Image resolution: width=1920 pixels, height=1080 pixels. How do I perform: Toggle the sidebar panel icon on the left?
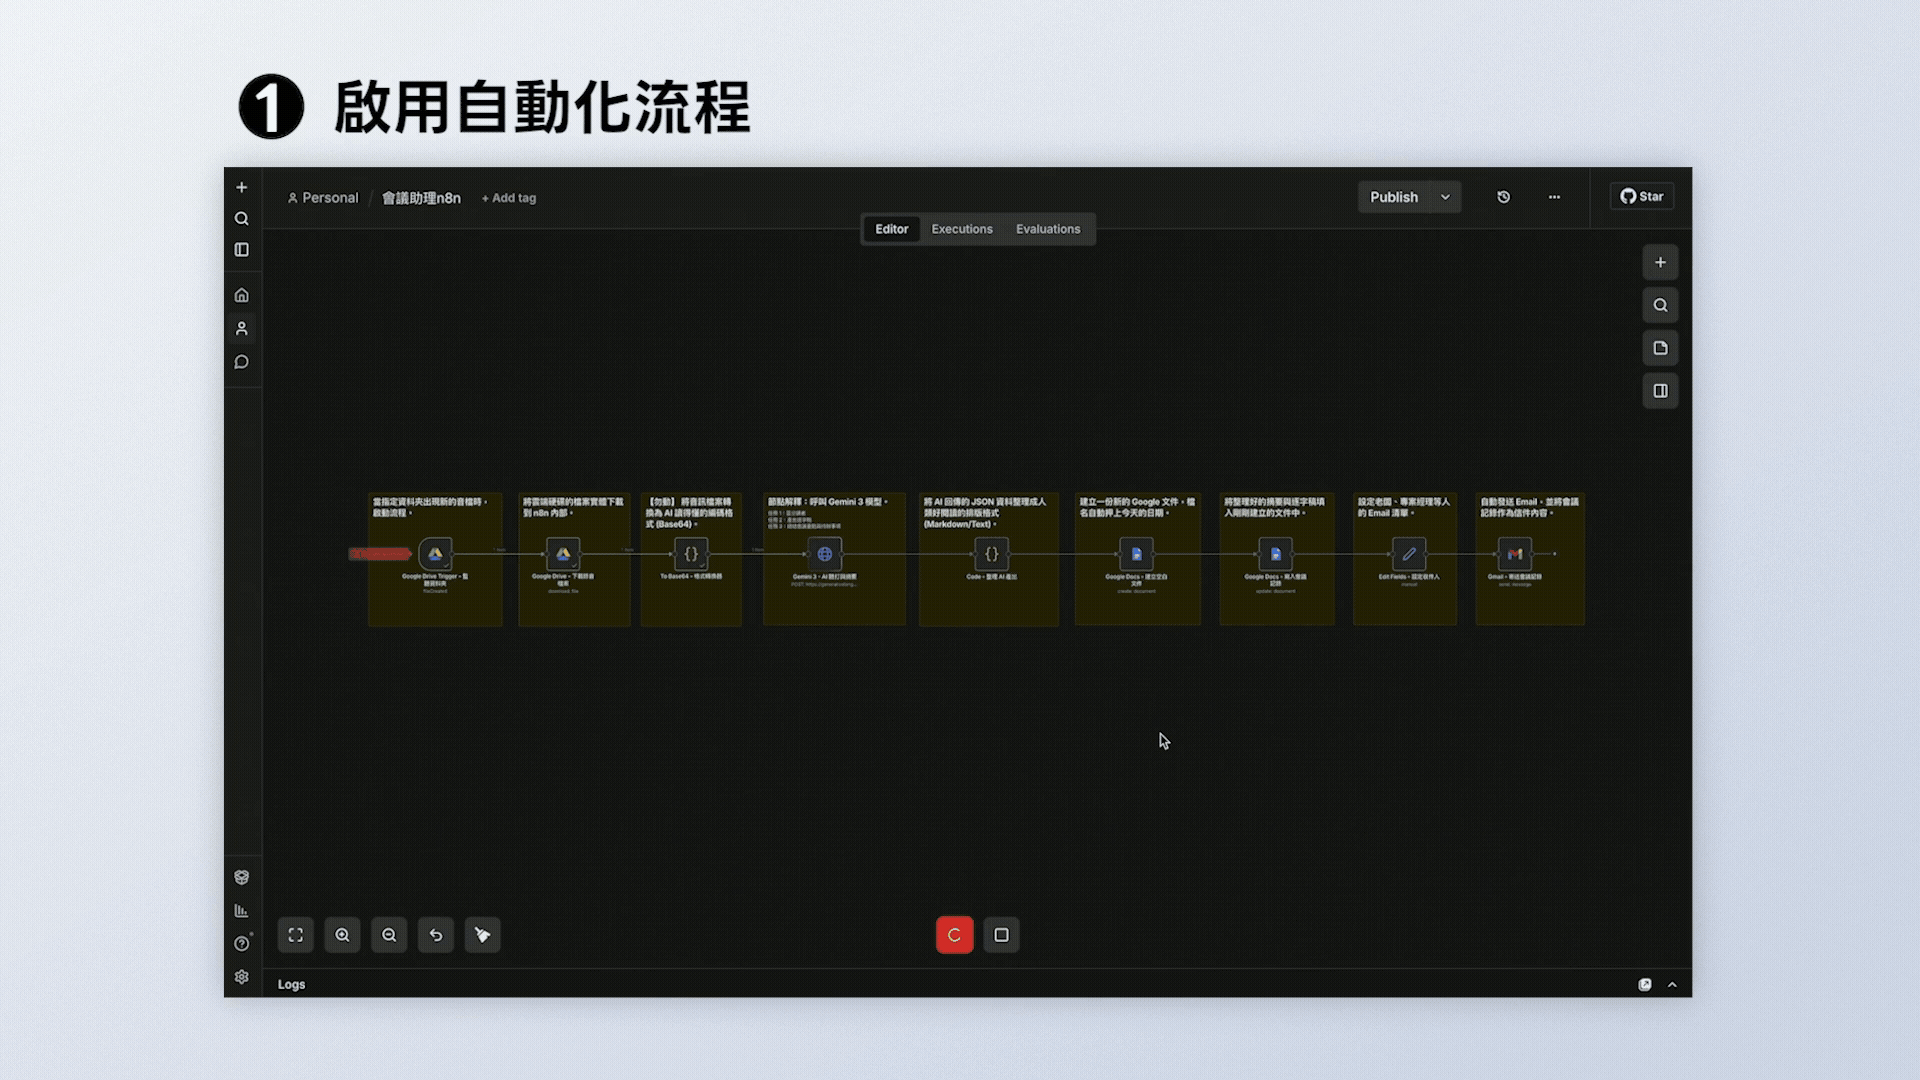tap(241, 249)
